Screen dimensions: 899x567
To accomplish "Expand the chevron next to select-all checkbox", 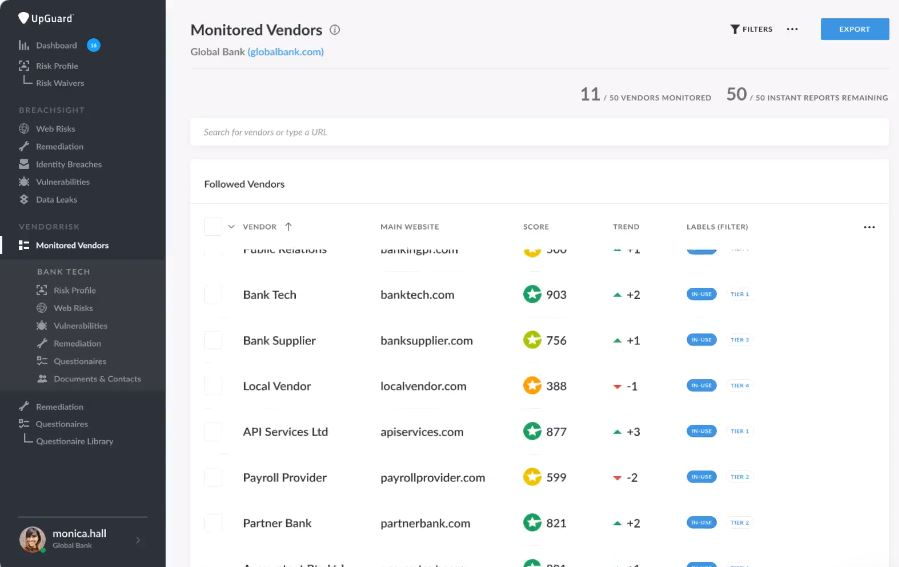I will (x=231, y=226).
